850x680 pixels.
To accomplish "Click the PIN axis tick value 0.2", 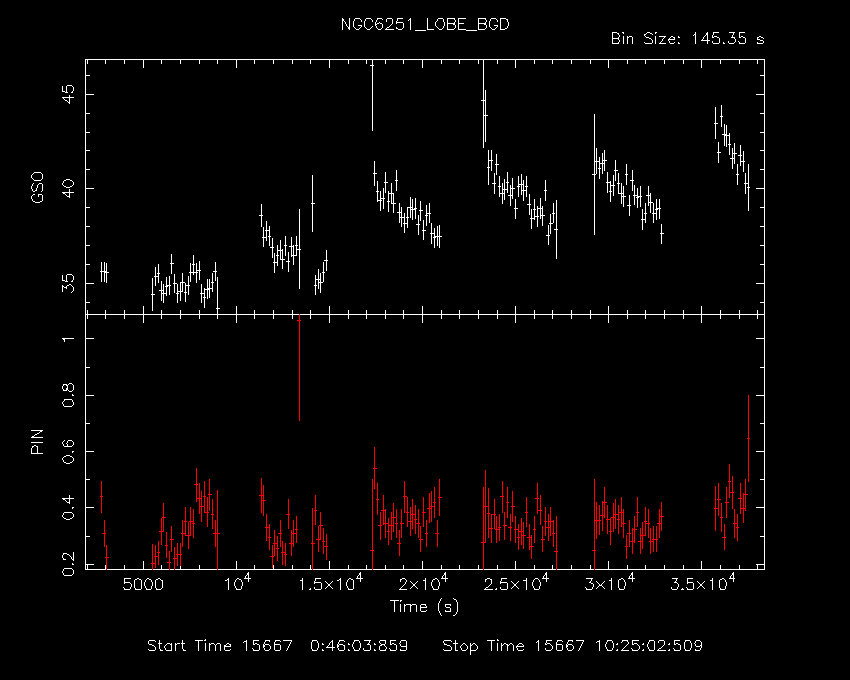I will tap(69, 563).
